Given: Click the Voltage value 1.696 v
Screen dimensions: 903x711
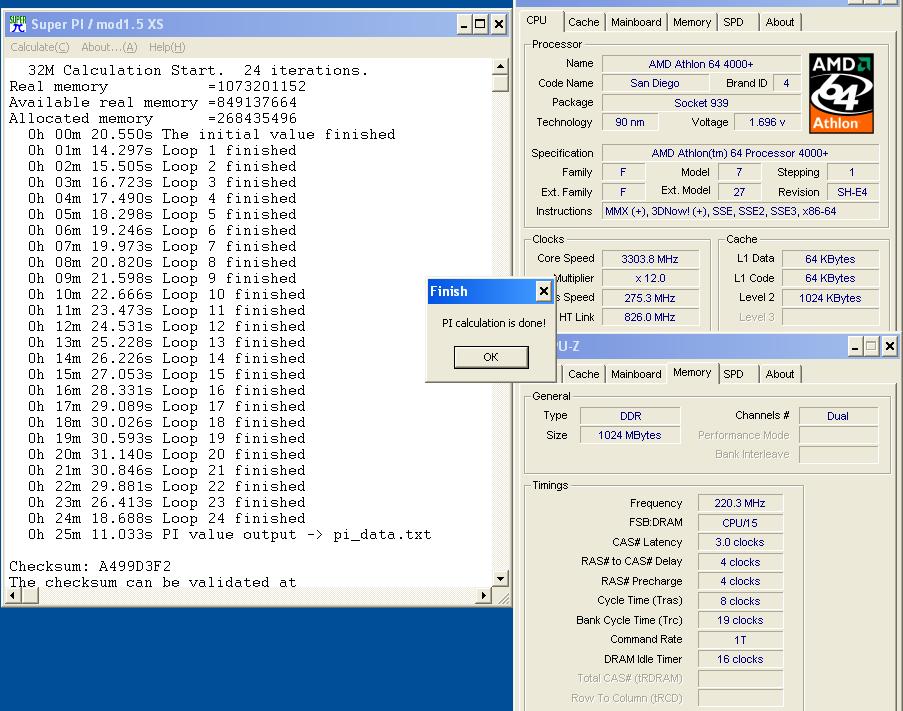Looking at the screenshot, I should tap(767, 122).
